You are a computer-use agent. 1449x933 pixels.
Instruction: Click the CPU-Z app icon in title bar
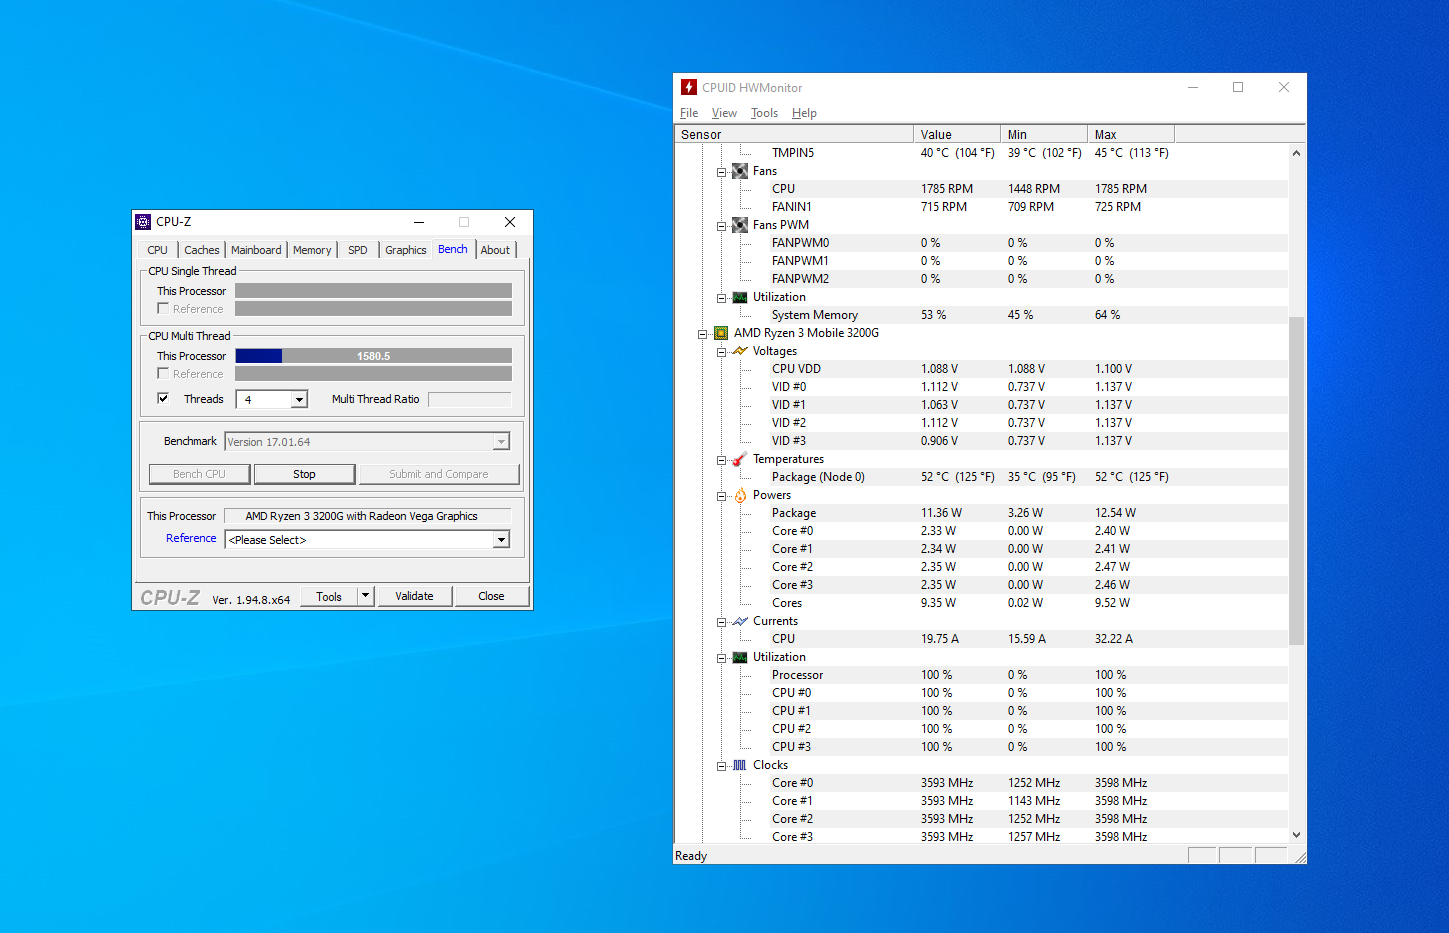pyautogui.click(x=143, y=222)
